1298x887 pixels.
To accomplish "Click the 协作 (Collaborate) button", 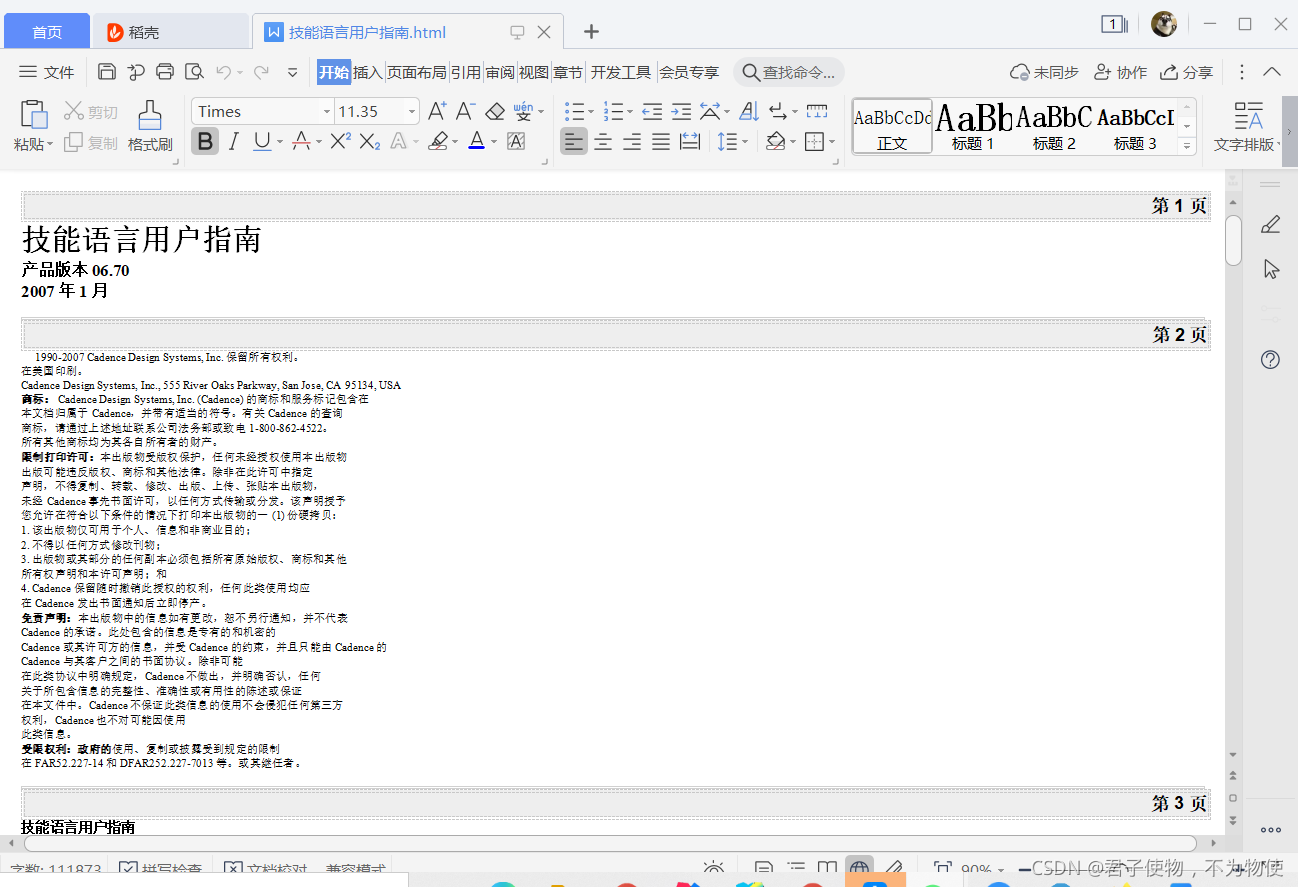I will point(1120,72).
